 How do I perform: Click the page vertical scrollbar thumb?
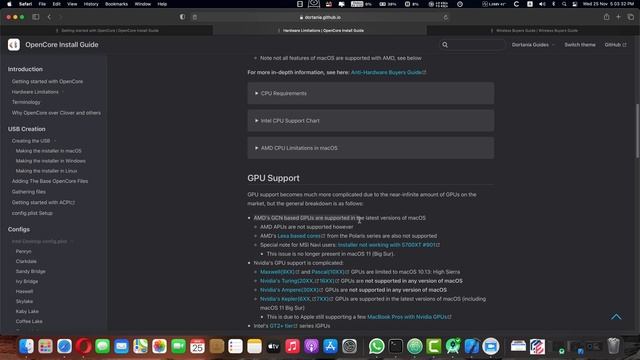pyautogui.click(x=637, y=131)
